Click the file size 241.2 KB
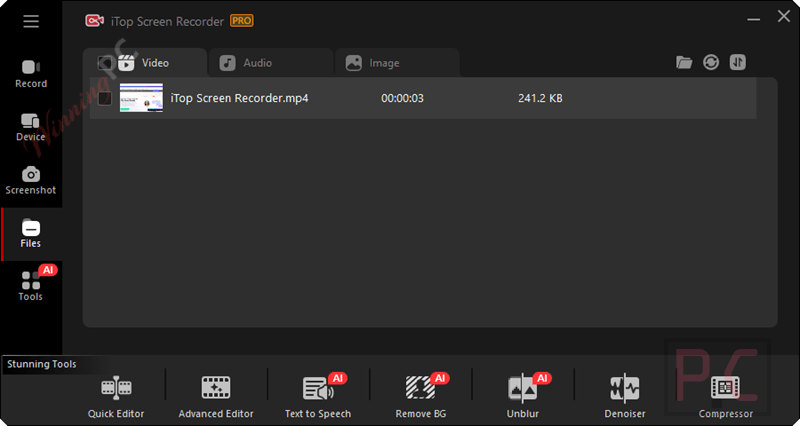 pos(540,98)
